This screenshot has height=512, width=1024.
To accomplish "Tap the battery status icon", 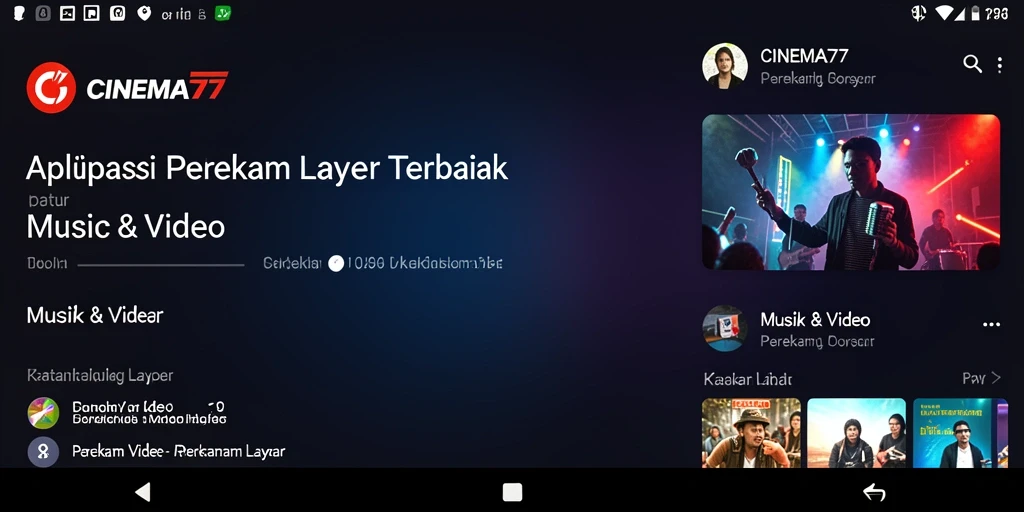I will (x=975, y=12).
